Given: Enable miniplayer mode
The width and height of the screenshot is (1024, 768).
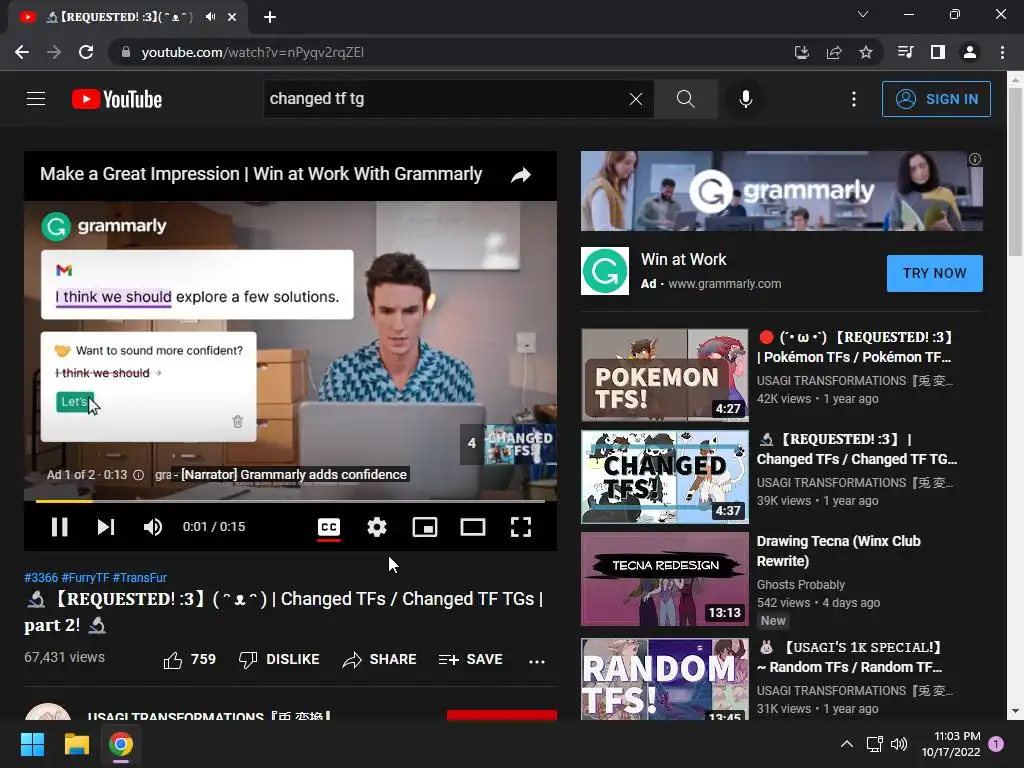Looking at the screenshot, I should [x=424, y=527].
